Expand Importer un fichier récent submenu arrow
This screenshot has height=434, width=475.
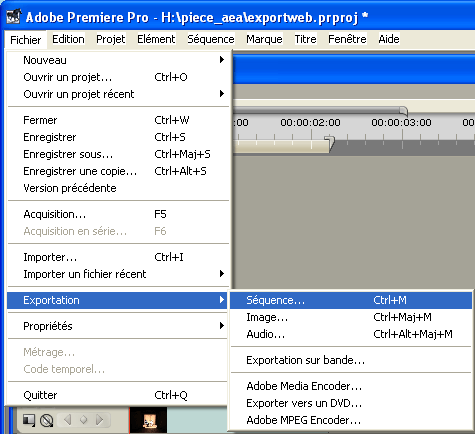click(x=222, y=274)
